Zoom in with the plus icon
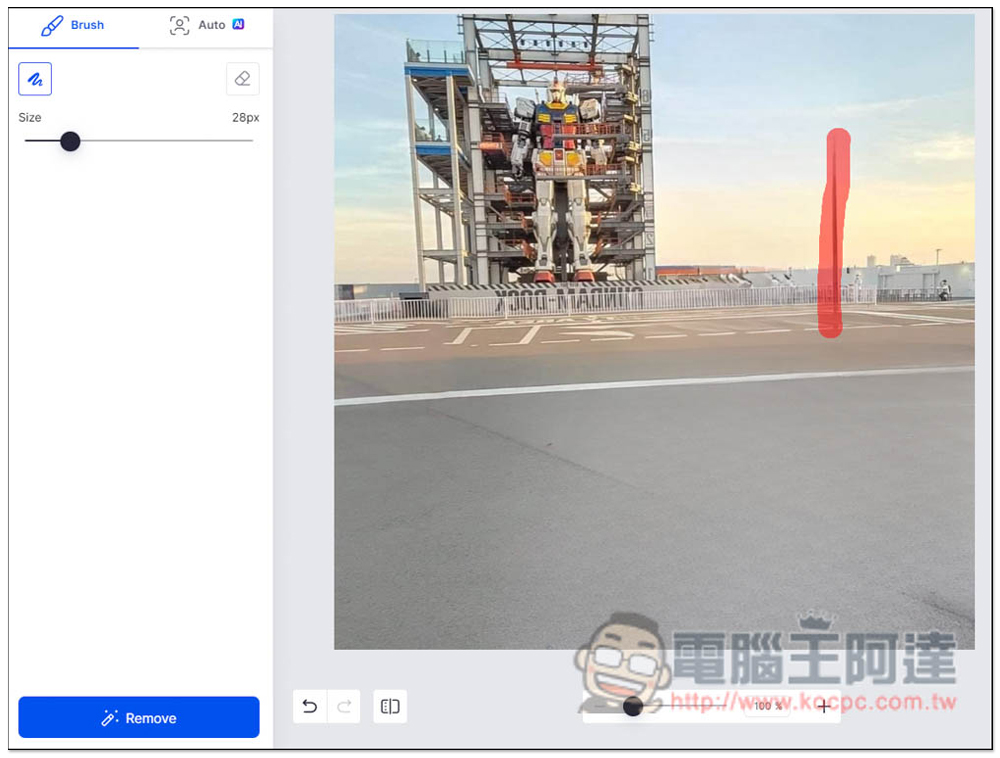 (824, 707)
